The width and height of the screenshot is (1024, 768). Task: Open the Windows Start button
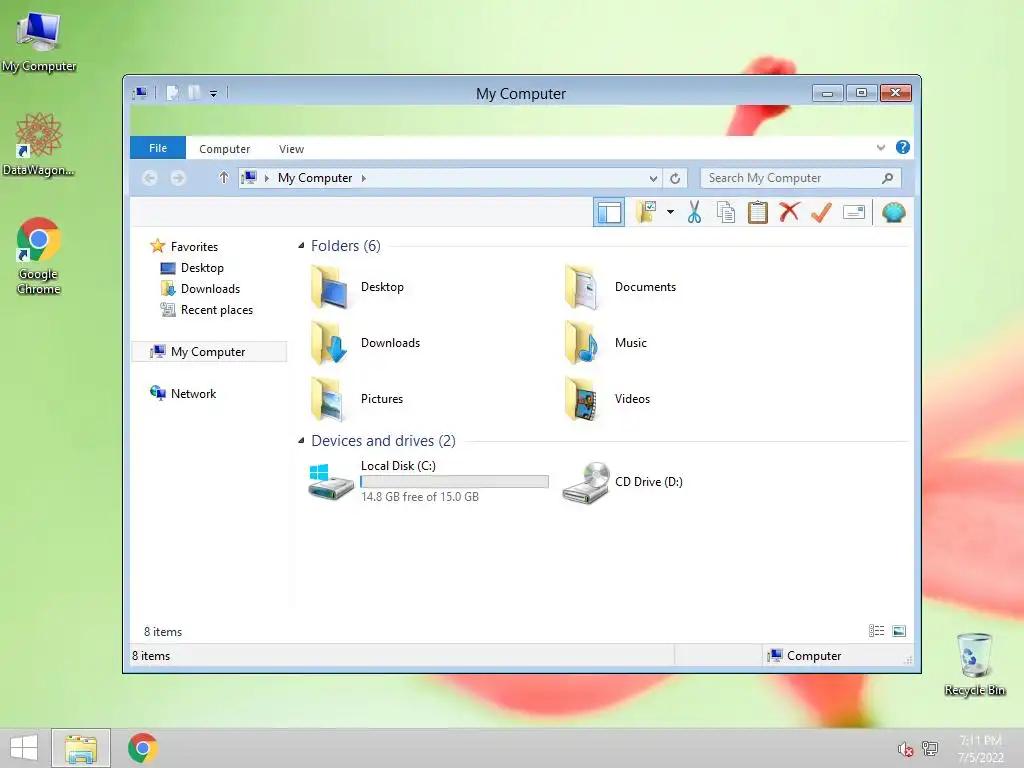[24, 747]
